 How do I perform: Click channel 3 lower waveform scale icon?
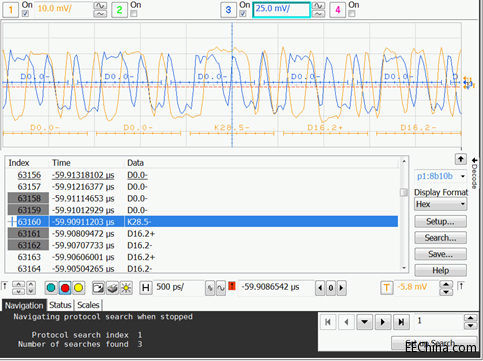click(318, 14)
